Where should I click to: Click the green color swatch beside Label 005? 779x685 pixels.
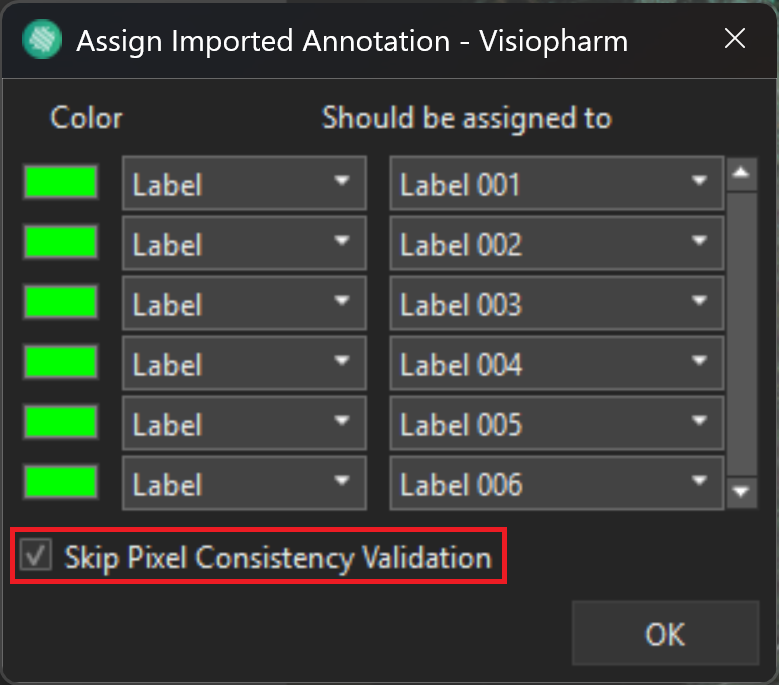tap(61, 423)
